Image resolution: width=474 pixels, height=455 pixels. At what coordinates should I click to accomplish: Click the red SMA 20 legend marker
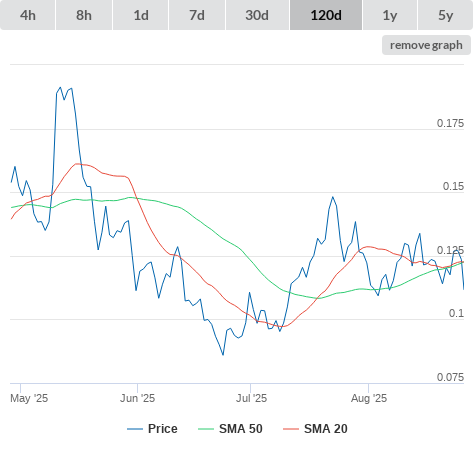291,429
